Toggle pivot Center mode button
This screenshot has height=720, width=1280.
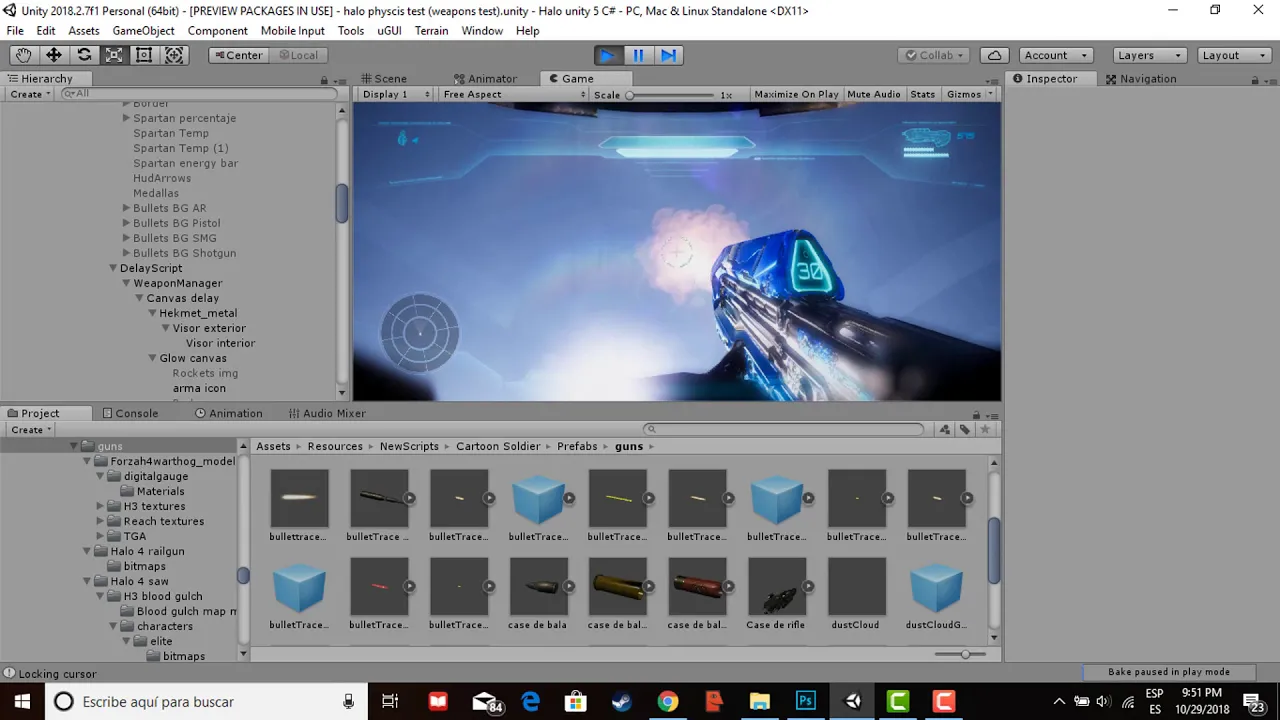pos(237,55)
